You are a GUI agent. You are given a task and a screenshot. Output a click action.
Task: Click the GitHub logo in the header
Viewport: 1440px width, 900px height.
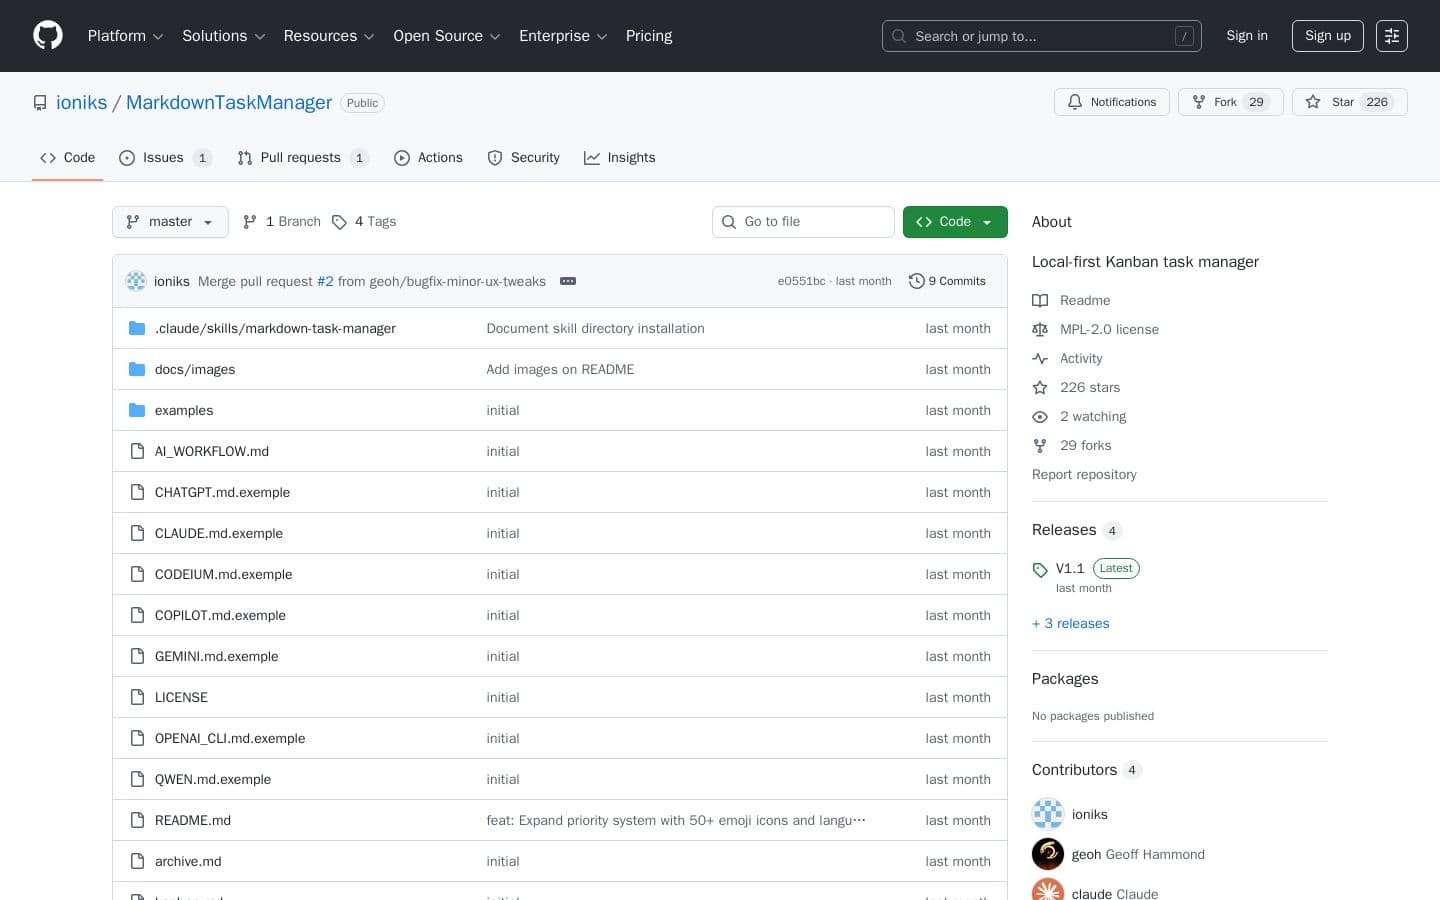pyautogui.click(x=48, y=35)
